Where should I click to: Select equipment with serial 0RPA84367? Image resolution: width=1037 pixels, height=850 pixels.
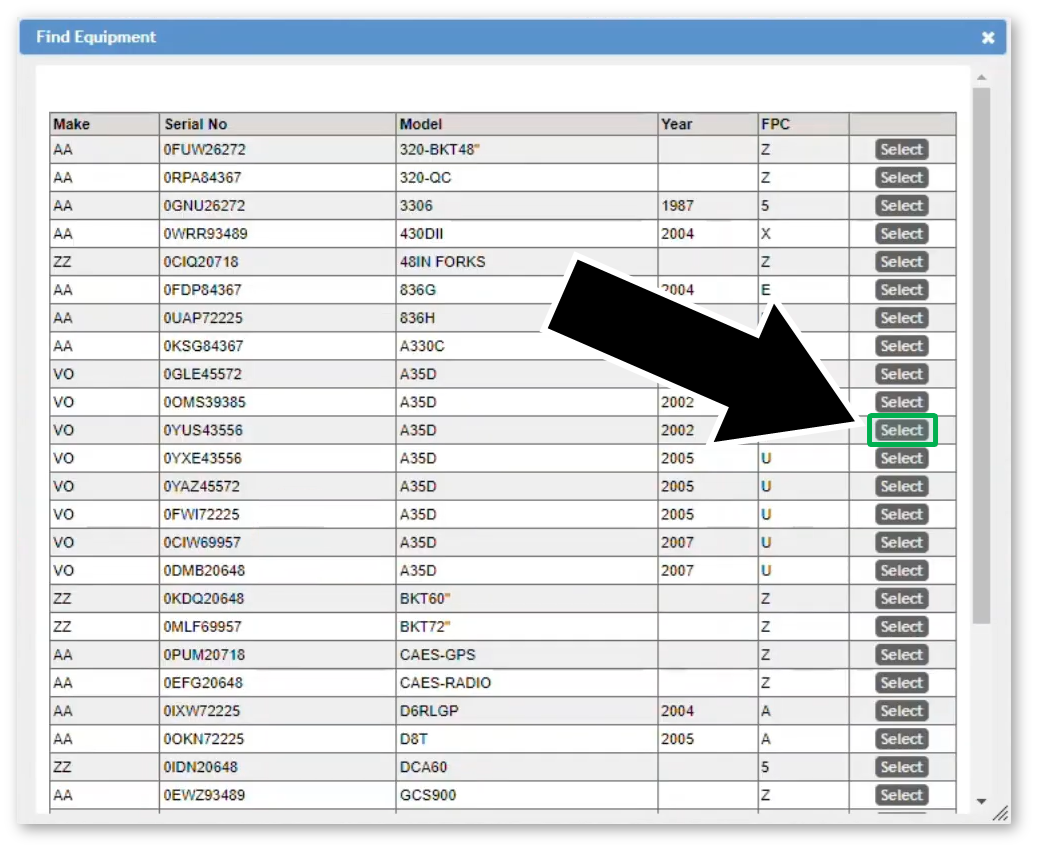tap(901, 177)
